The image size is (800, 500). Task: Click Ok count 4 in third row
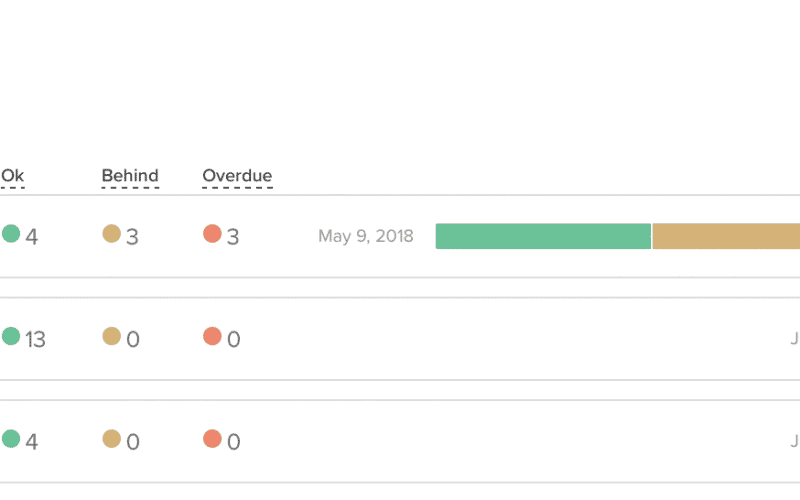(x=32, y=442)
